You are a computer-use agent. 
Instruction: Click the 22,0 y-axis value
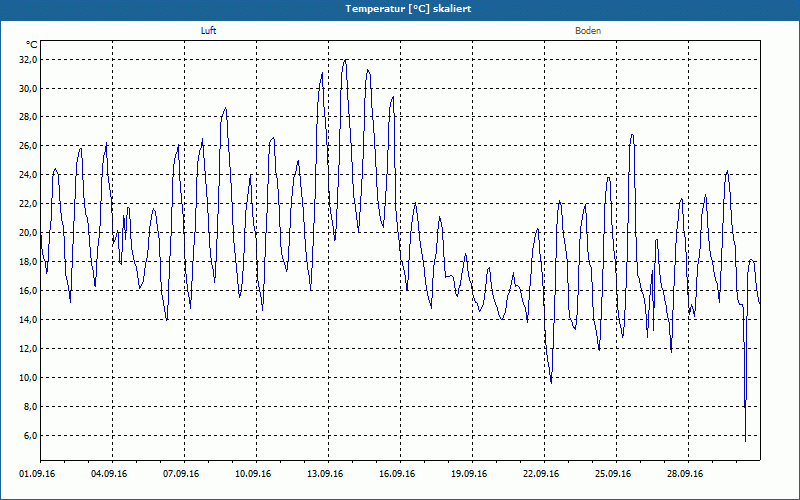coord(28,204)
